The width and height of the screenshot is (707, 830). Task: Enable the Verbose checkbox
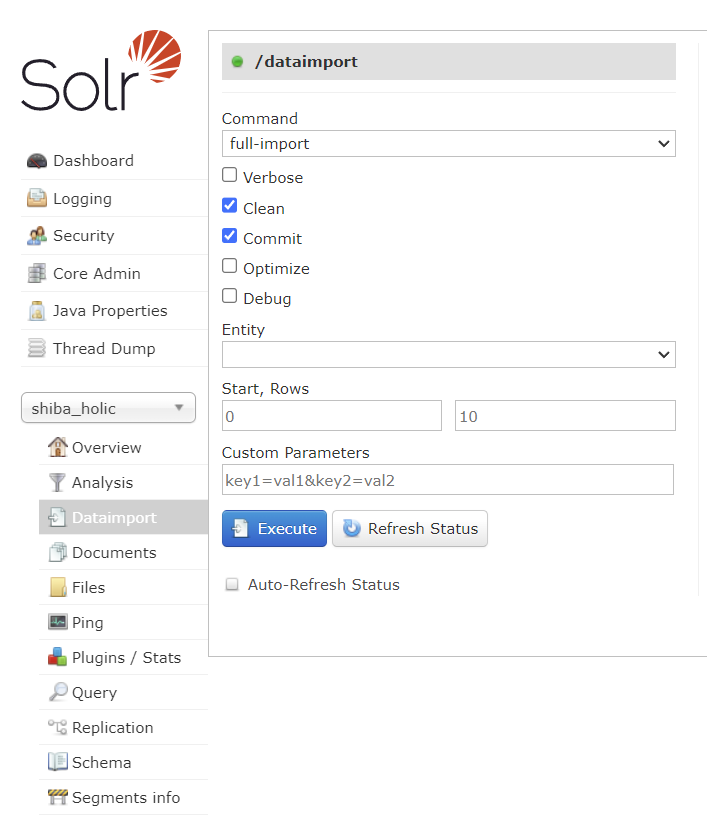coord(229,175)
